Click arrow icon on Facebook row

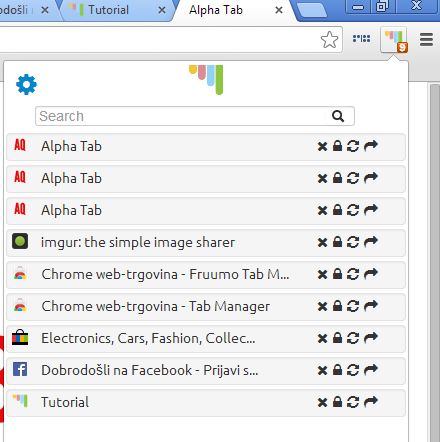point(371,369)
